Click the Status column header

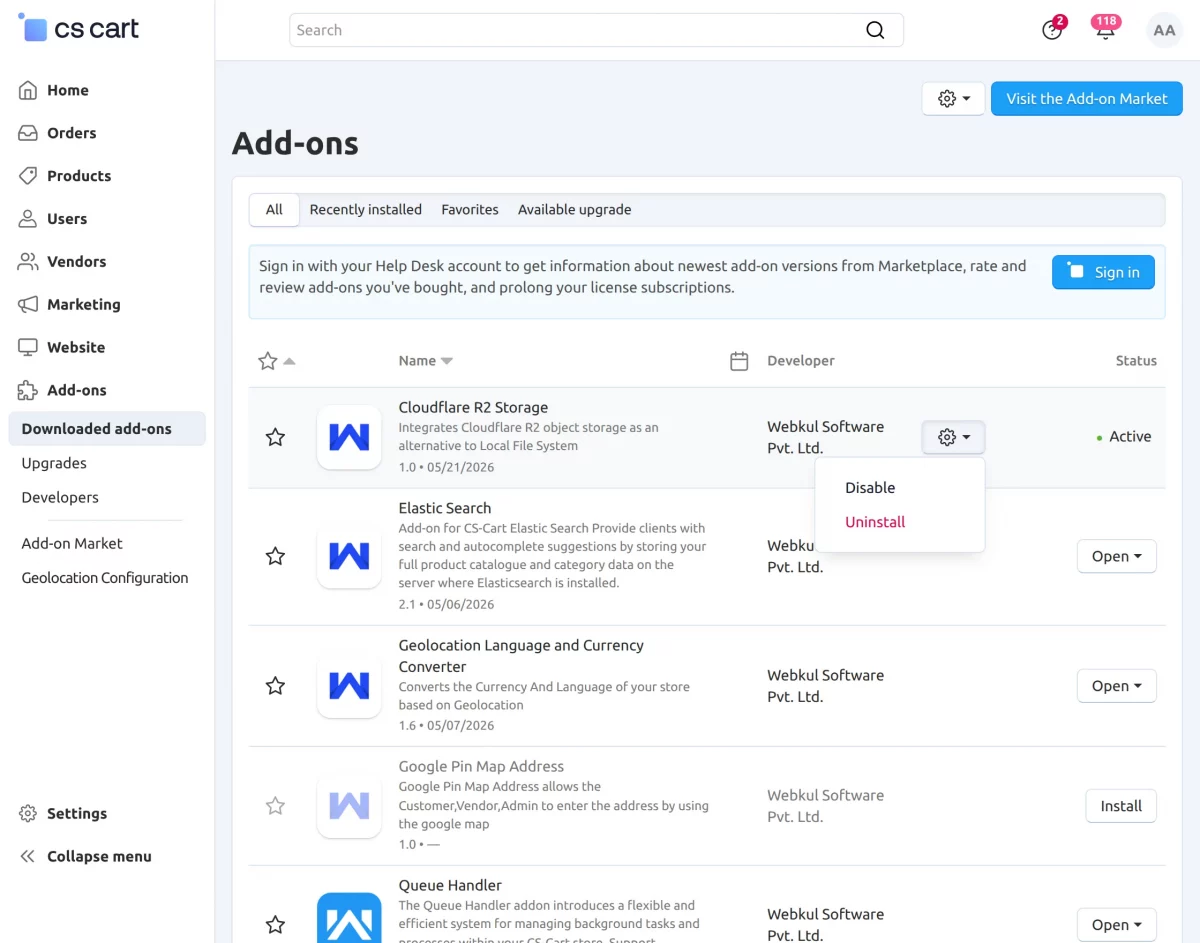point(1136,361)
